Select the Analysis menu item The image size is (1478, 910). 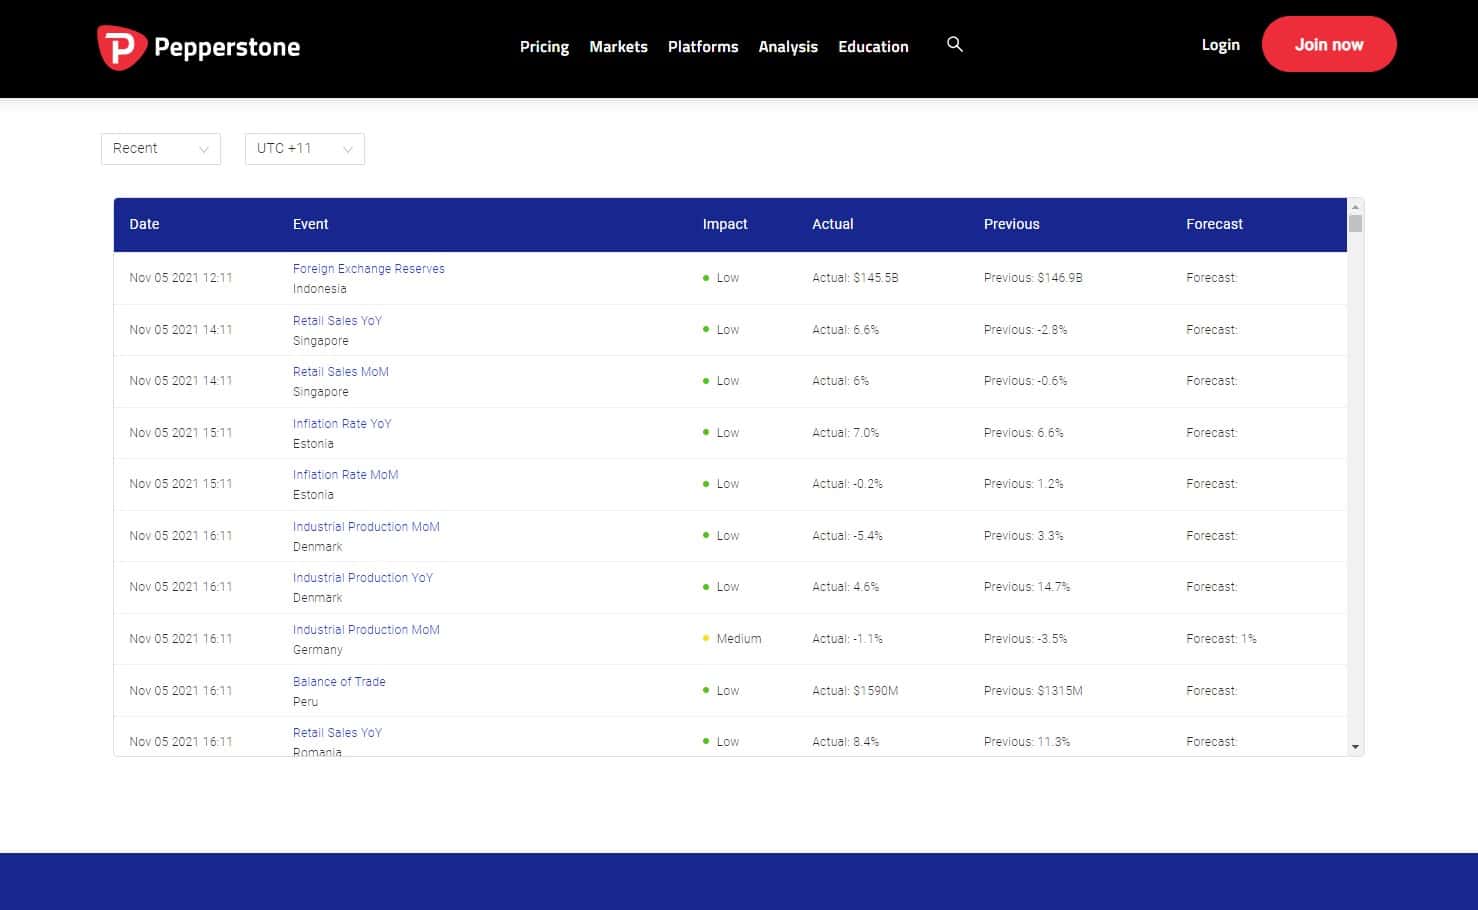tap(788, 47)
